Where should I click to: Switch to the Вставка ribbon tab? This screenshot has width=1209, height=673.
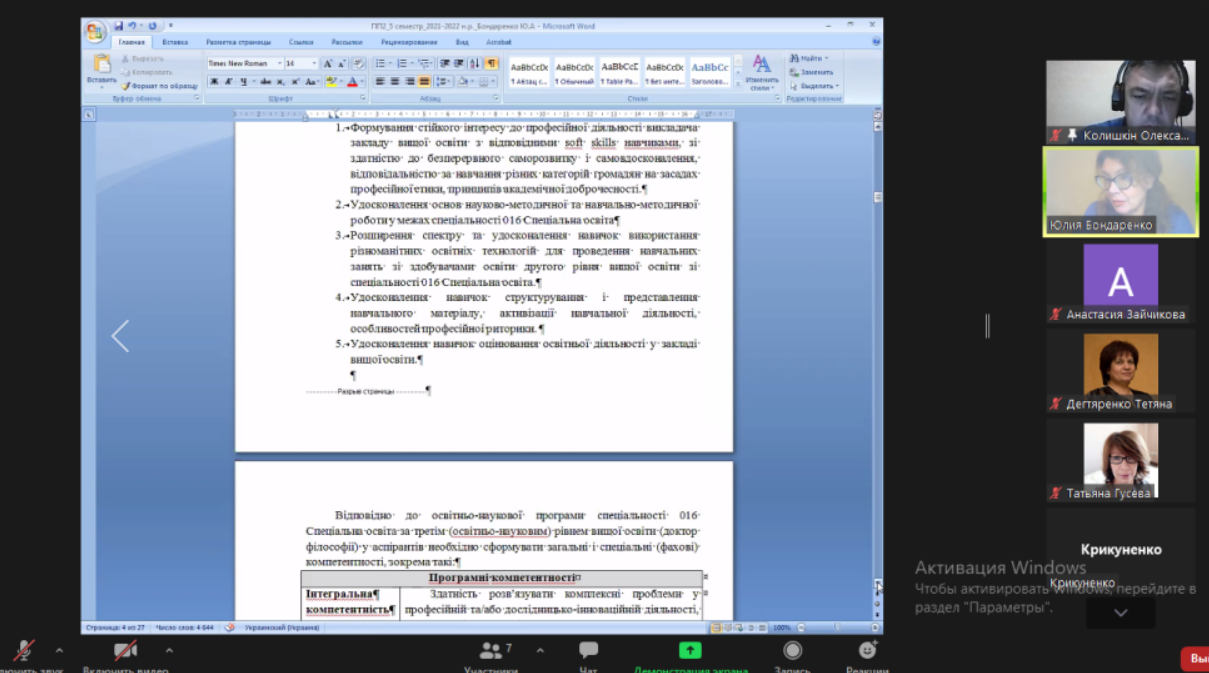click(175, 43)
